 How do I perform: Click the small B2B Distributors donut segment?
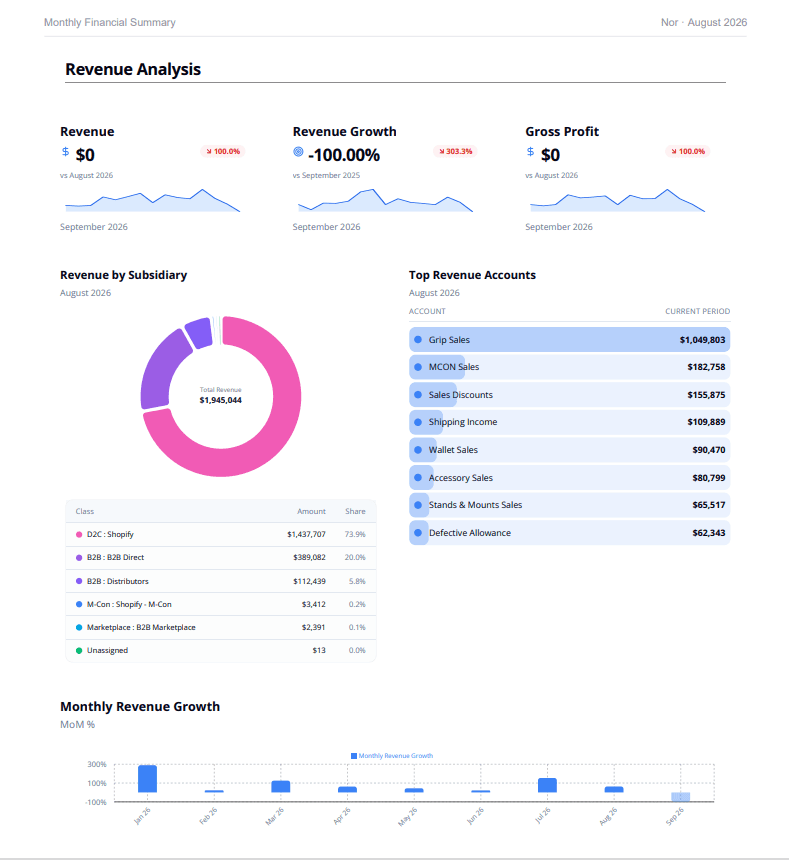click(x=199, y=333)
